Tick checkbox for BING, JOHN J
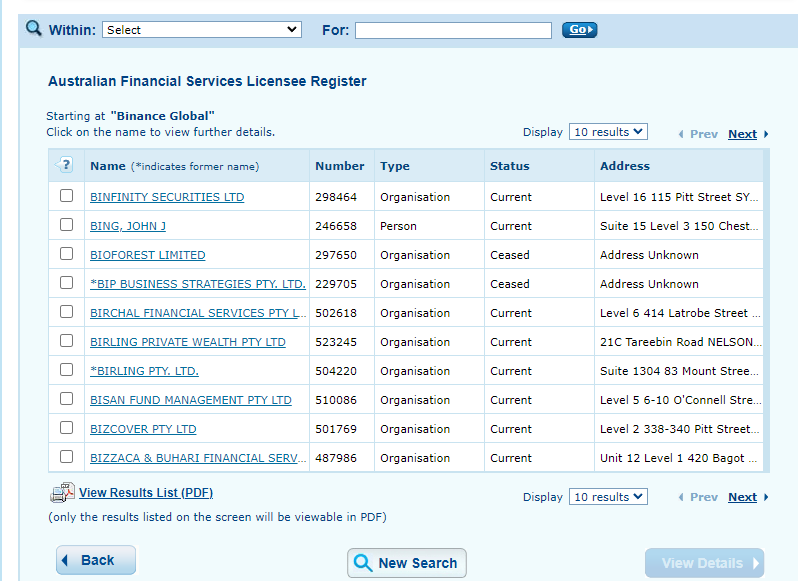Screen dimensions: 798x581 [x=66, y=225]
